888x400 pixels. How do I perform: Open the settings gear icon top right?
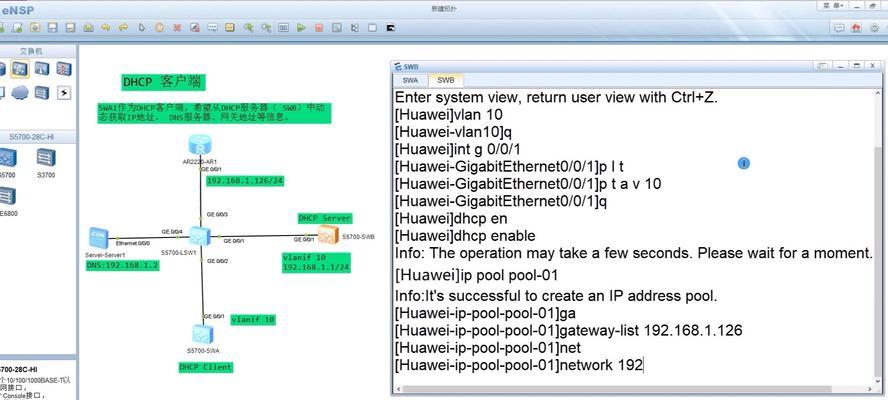(x=873, y=27)
